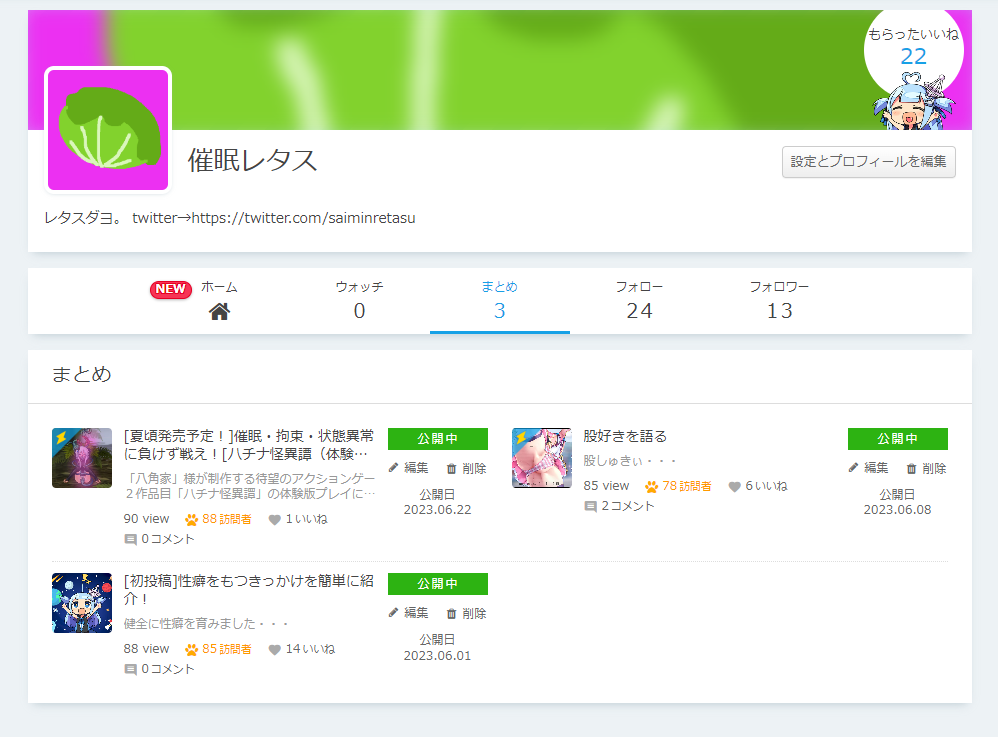Click paw icon next to 88 visitors
This screenshot has width=998, height=737.
(191, 519)
